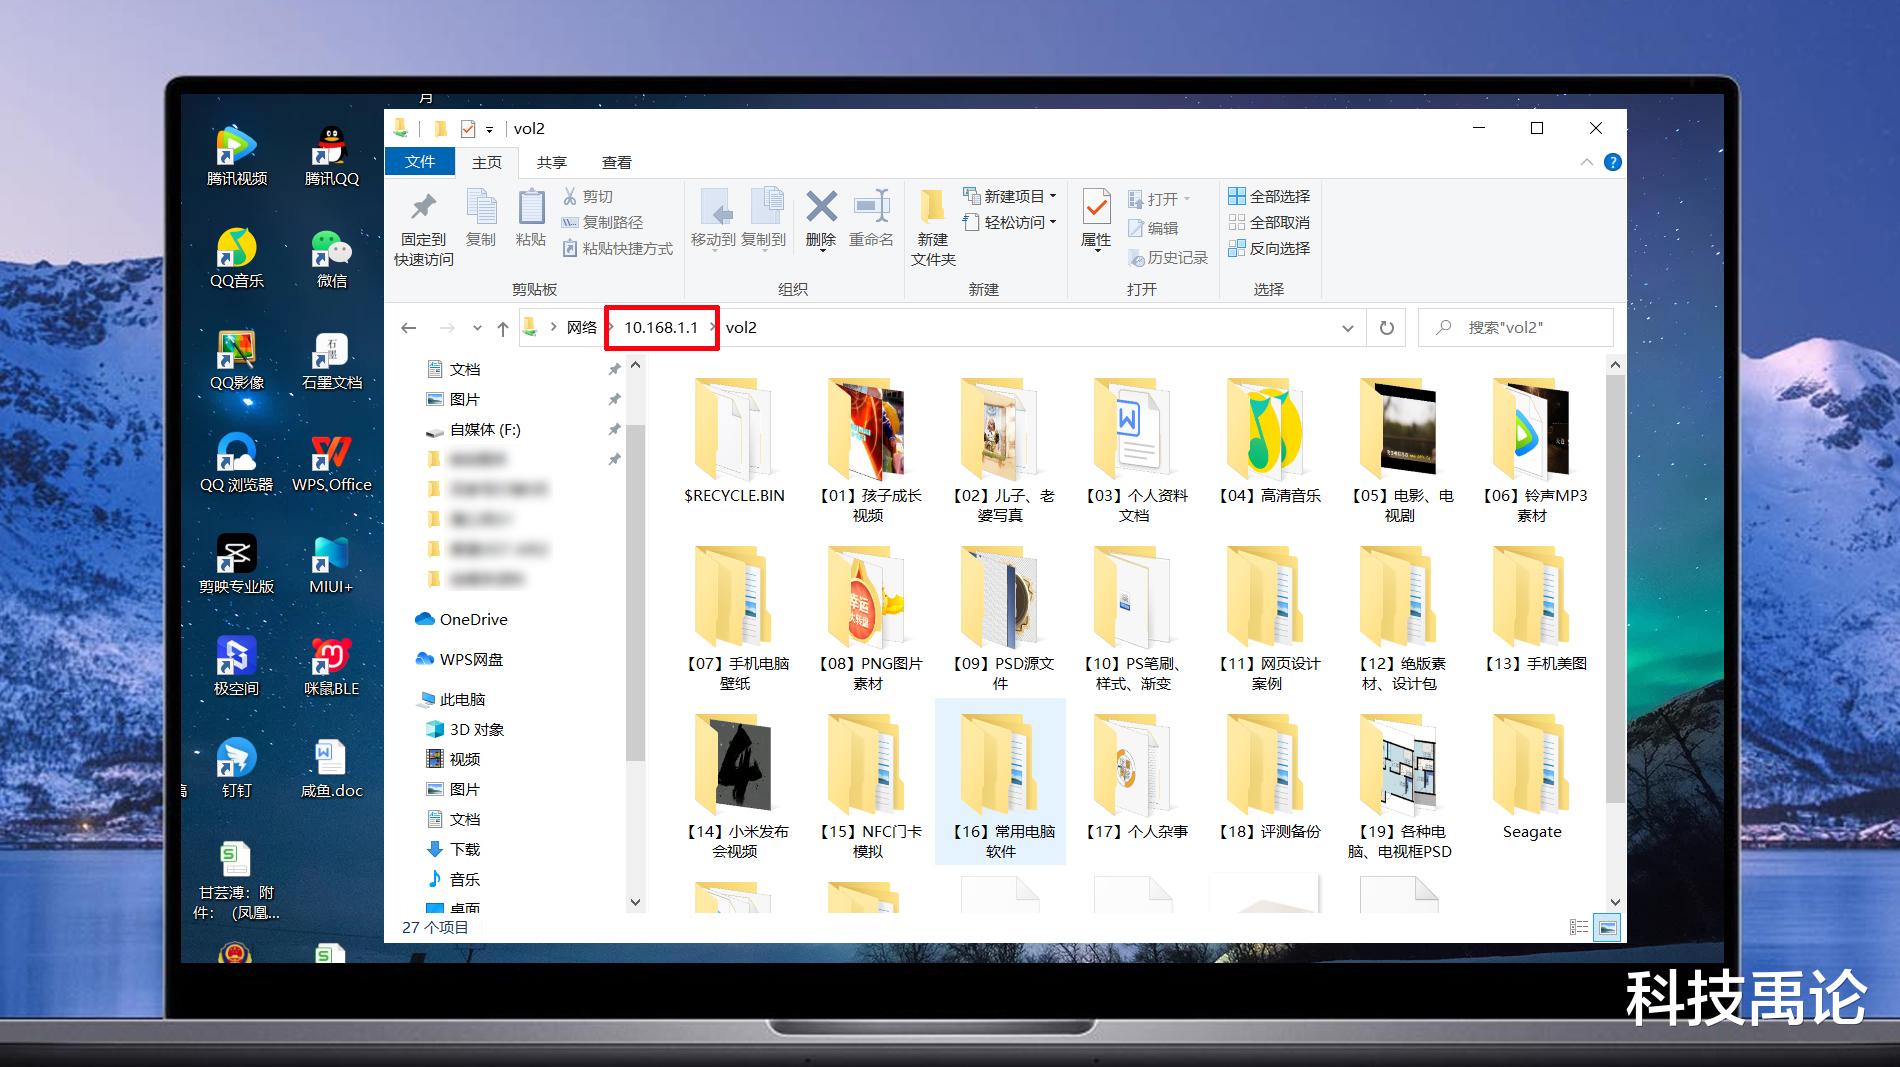The height and width of the screenshot is (1067, 1900).
Task: Switch to the View (查看) tab
Action: 616,162
